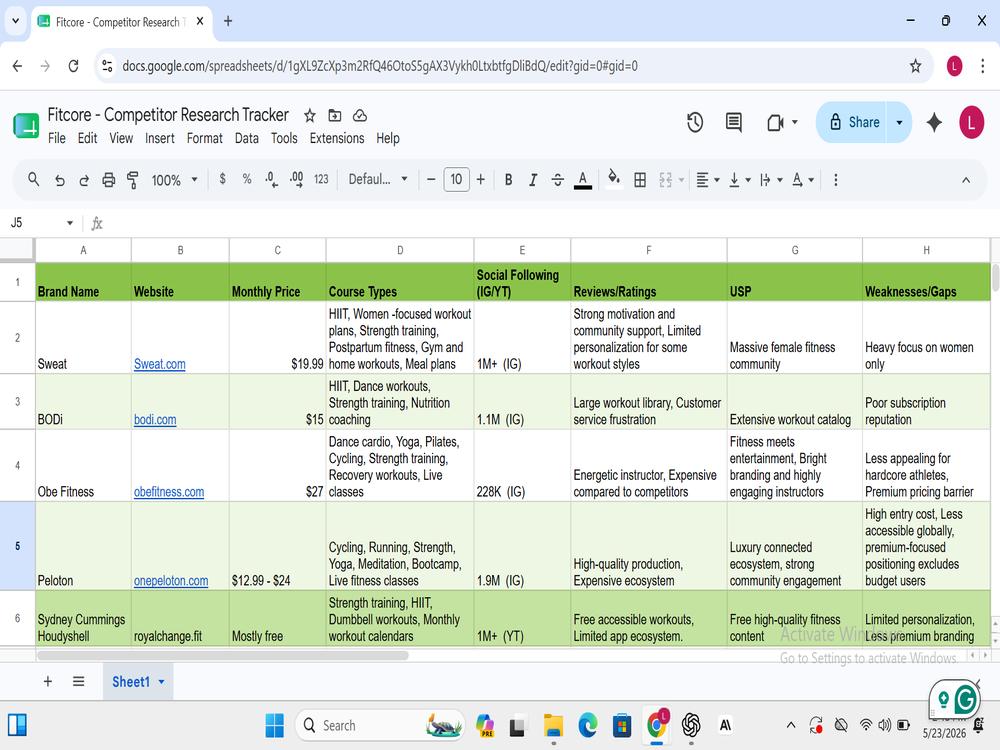Move the document to a folder

tap(335, 115)
